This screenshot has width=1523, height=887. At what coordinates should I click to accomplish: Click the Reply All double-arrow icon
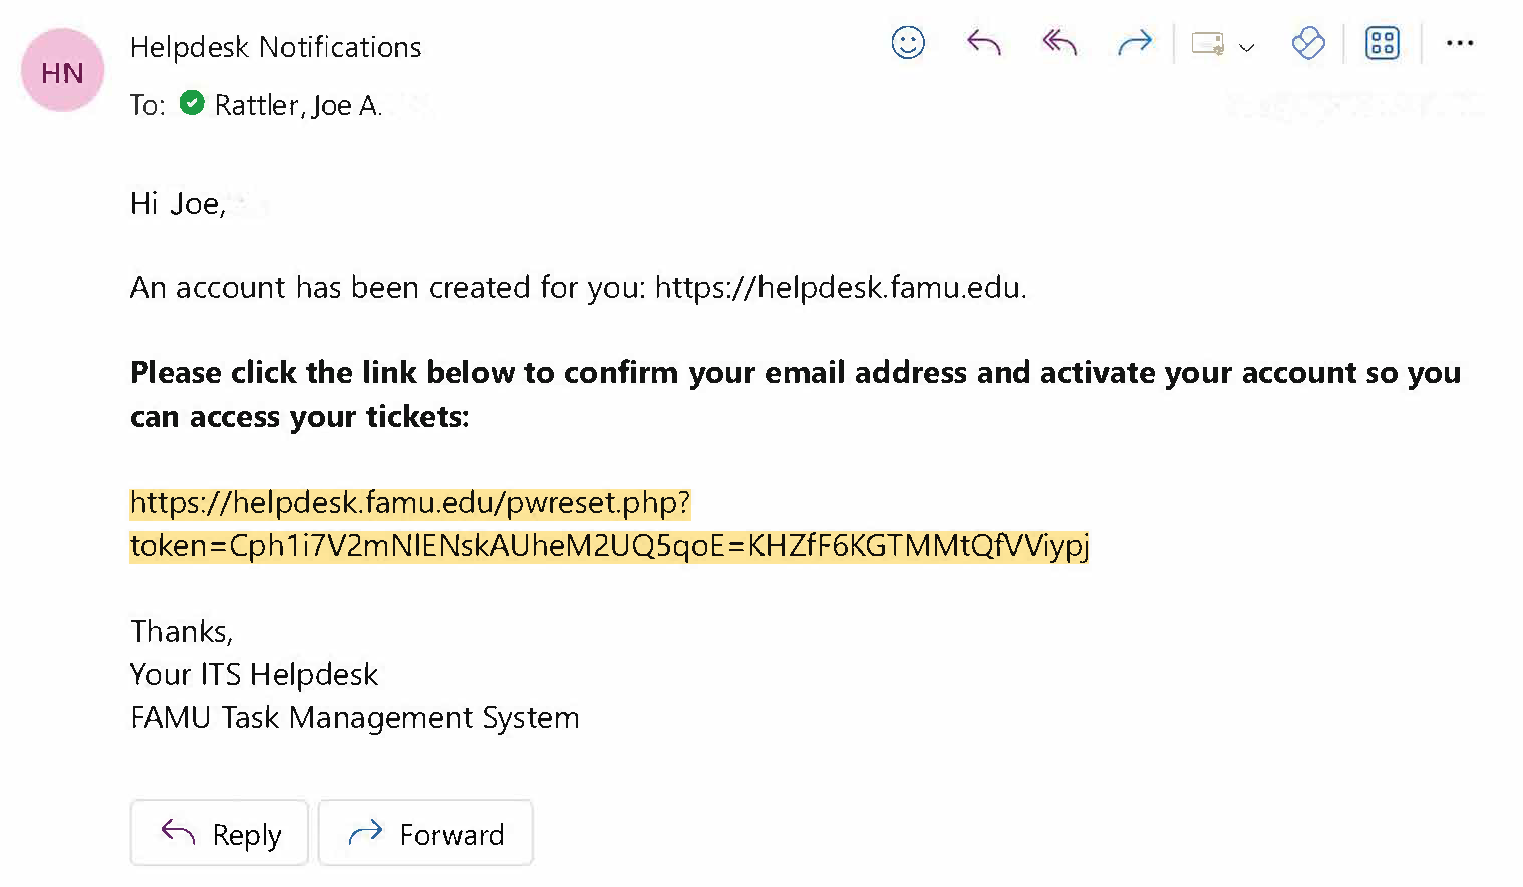pyautogui.click(x=1059, y=43)
